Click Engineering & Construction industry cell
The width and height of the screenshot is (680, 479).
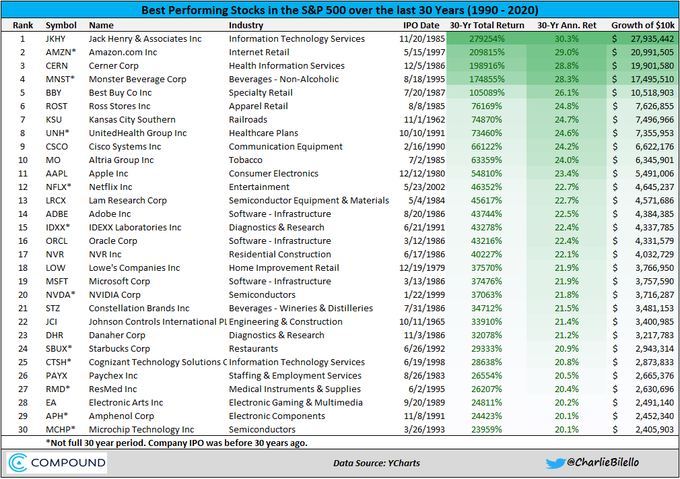click(286, 321)
